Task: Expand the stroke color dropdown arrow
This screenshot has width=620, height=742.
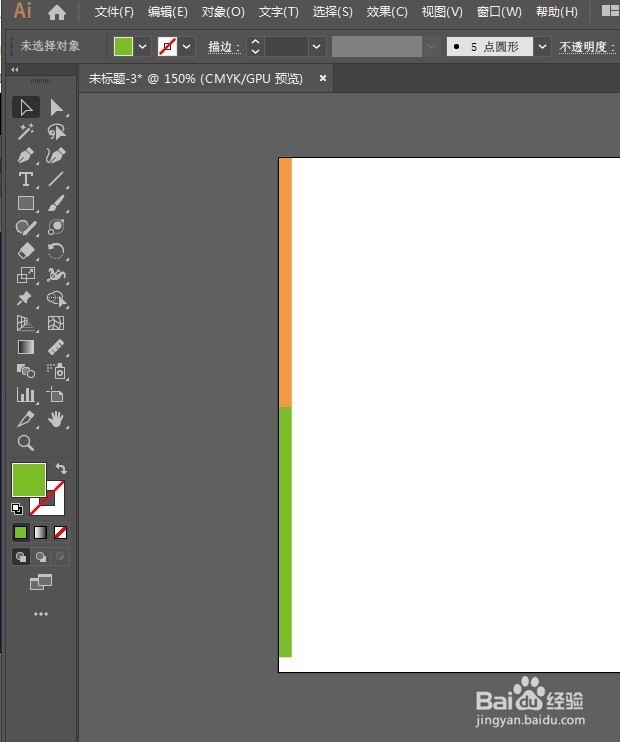Action: click(186, 46)
